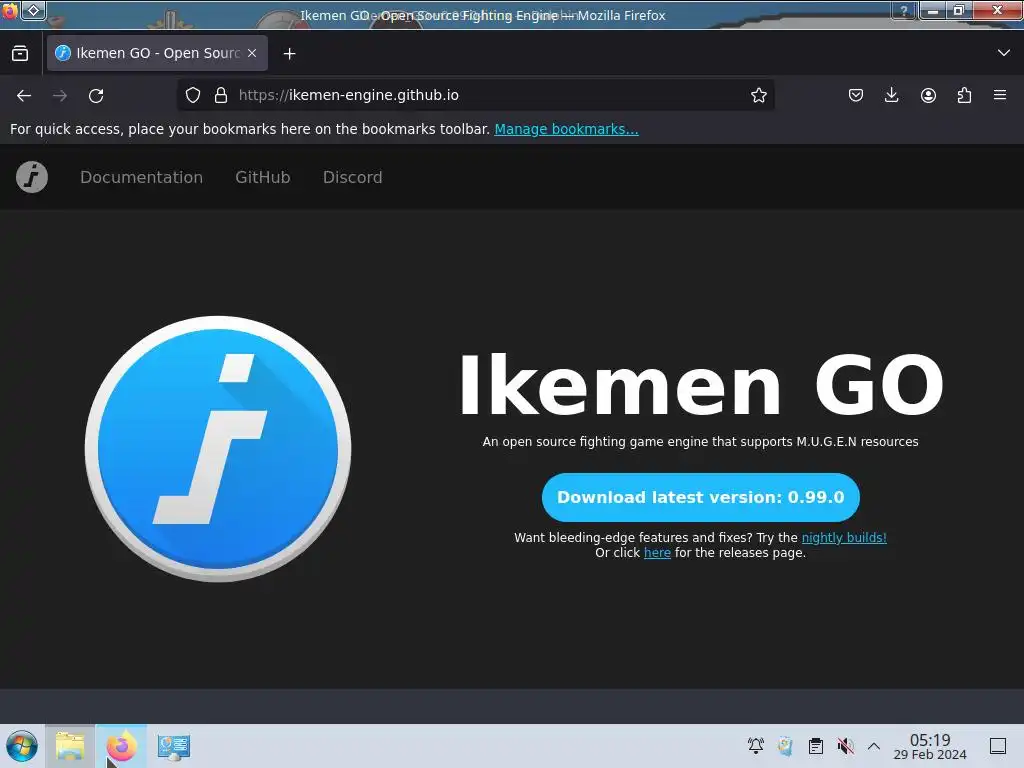Screen dimensions: 1024x768
Task: Open Documentation nav link
Action: point(142,177)
